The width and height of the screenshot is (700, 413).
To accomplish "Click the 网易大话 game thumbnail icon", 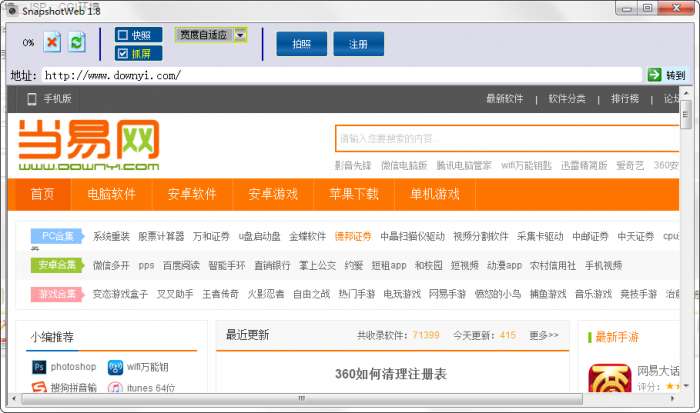I will 610,379.
